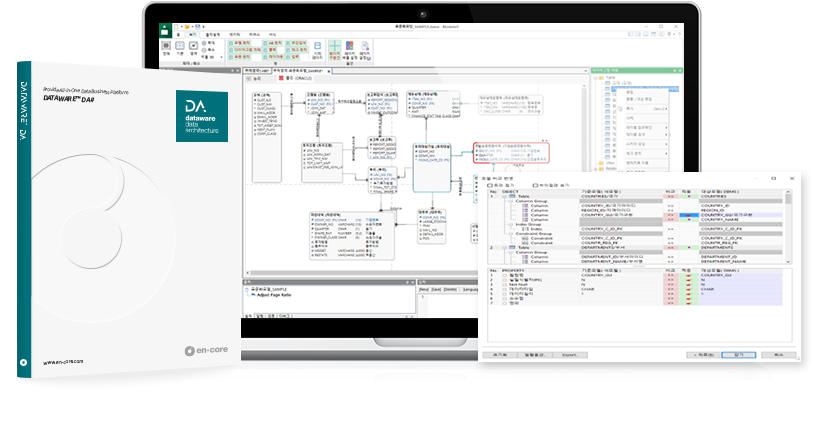Click the Index icon for COUNTRY_C_ID_PK
814x430 pixels.
(525, 229)
